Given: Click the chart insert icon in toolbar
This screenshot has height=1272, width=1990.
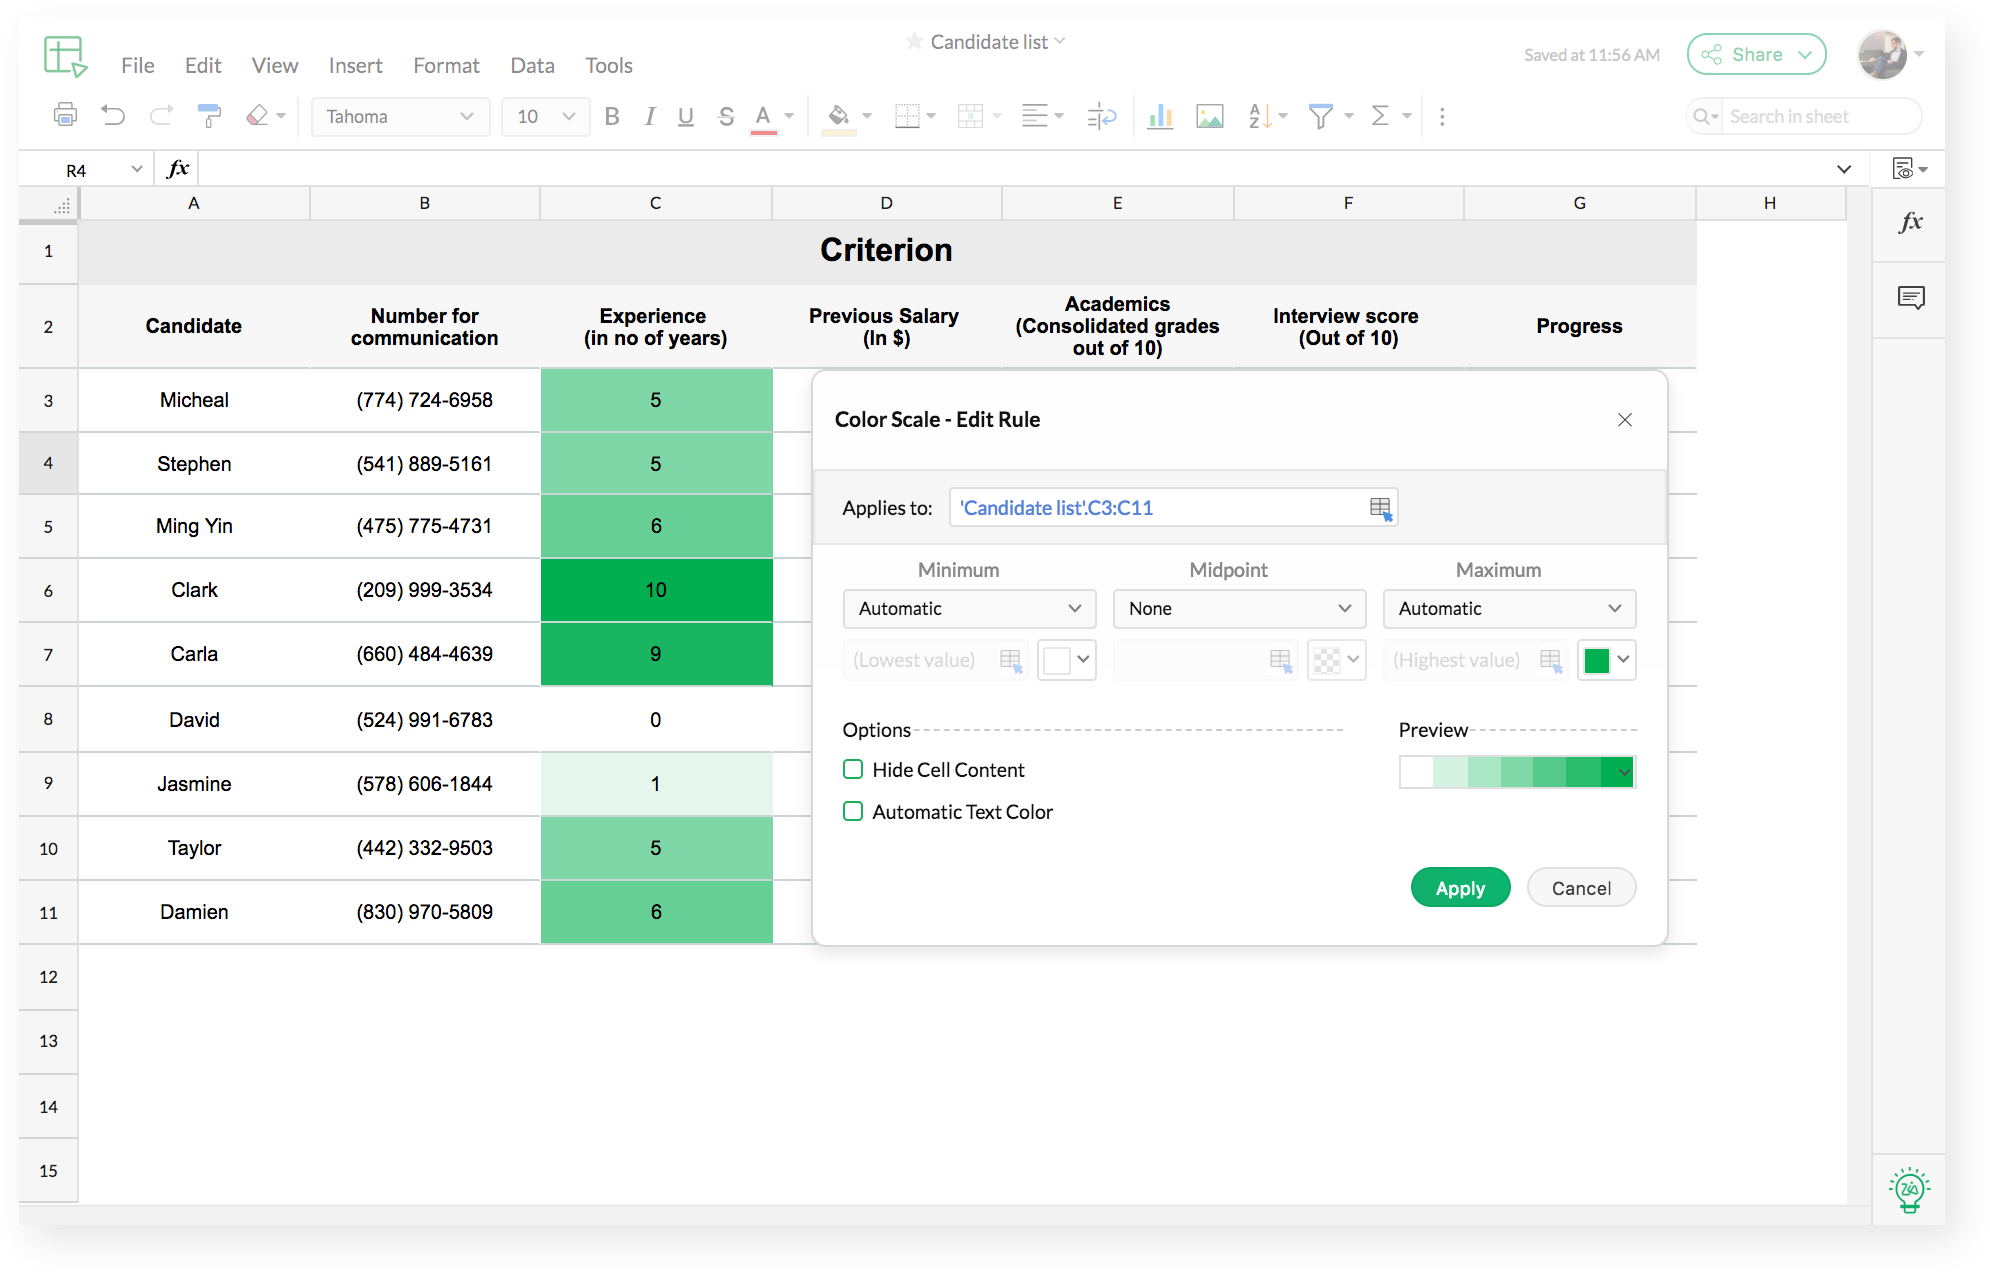Looking at the screenshot, I should tap(1156, 116).
